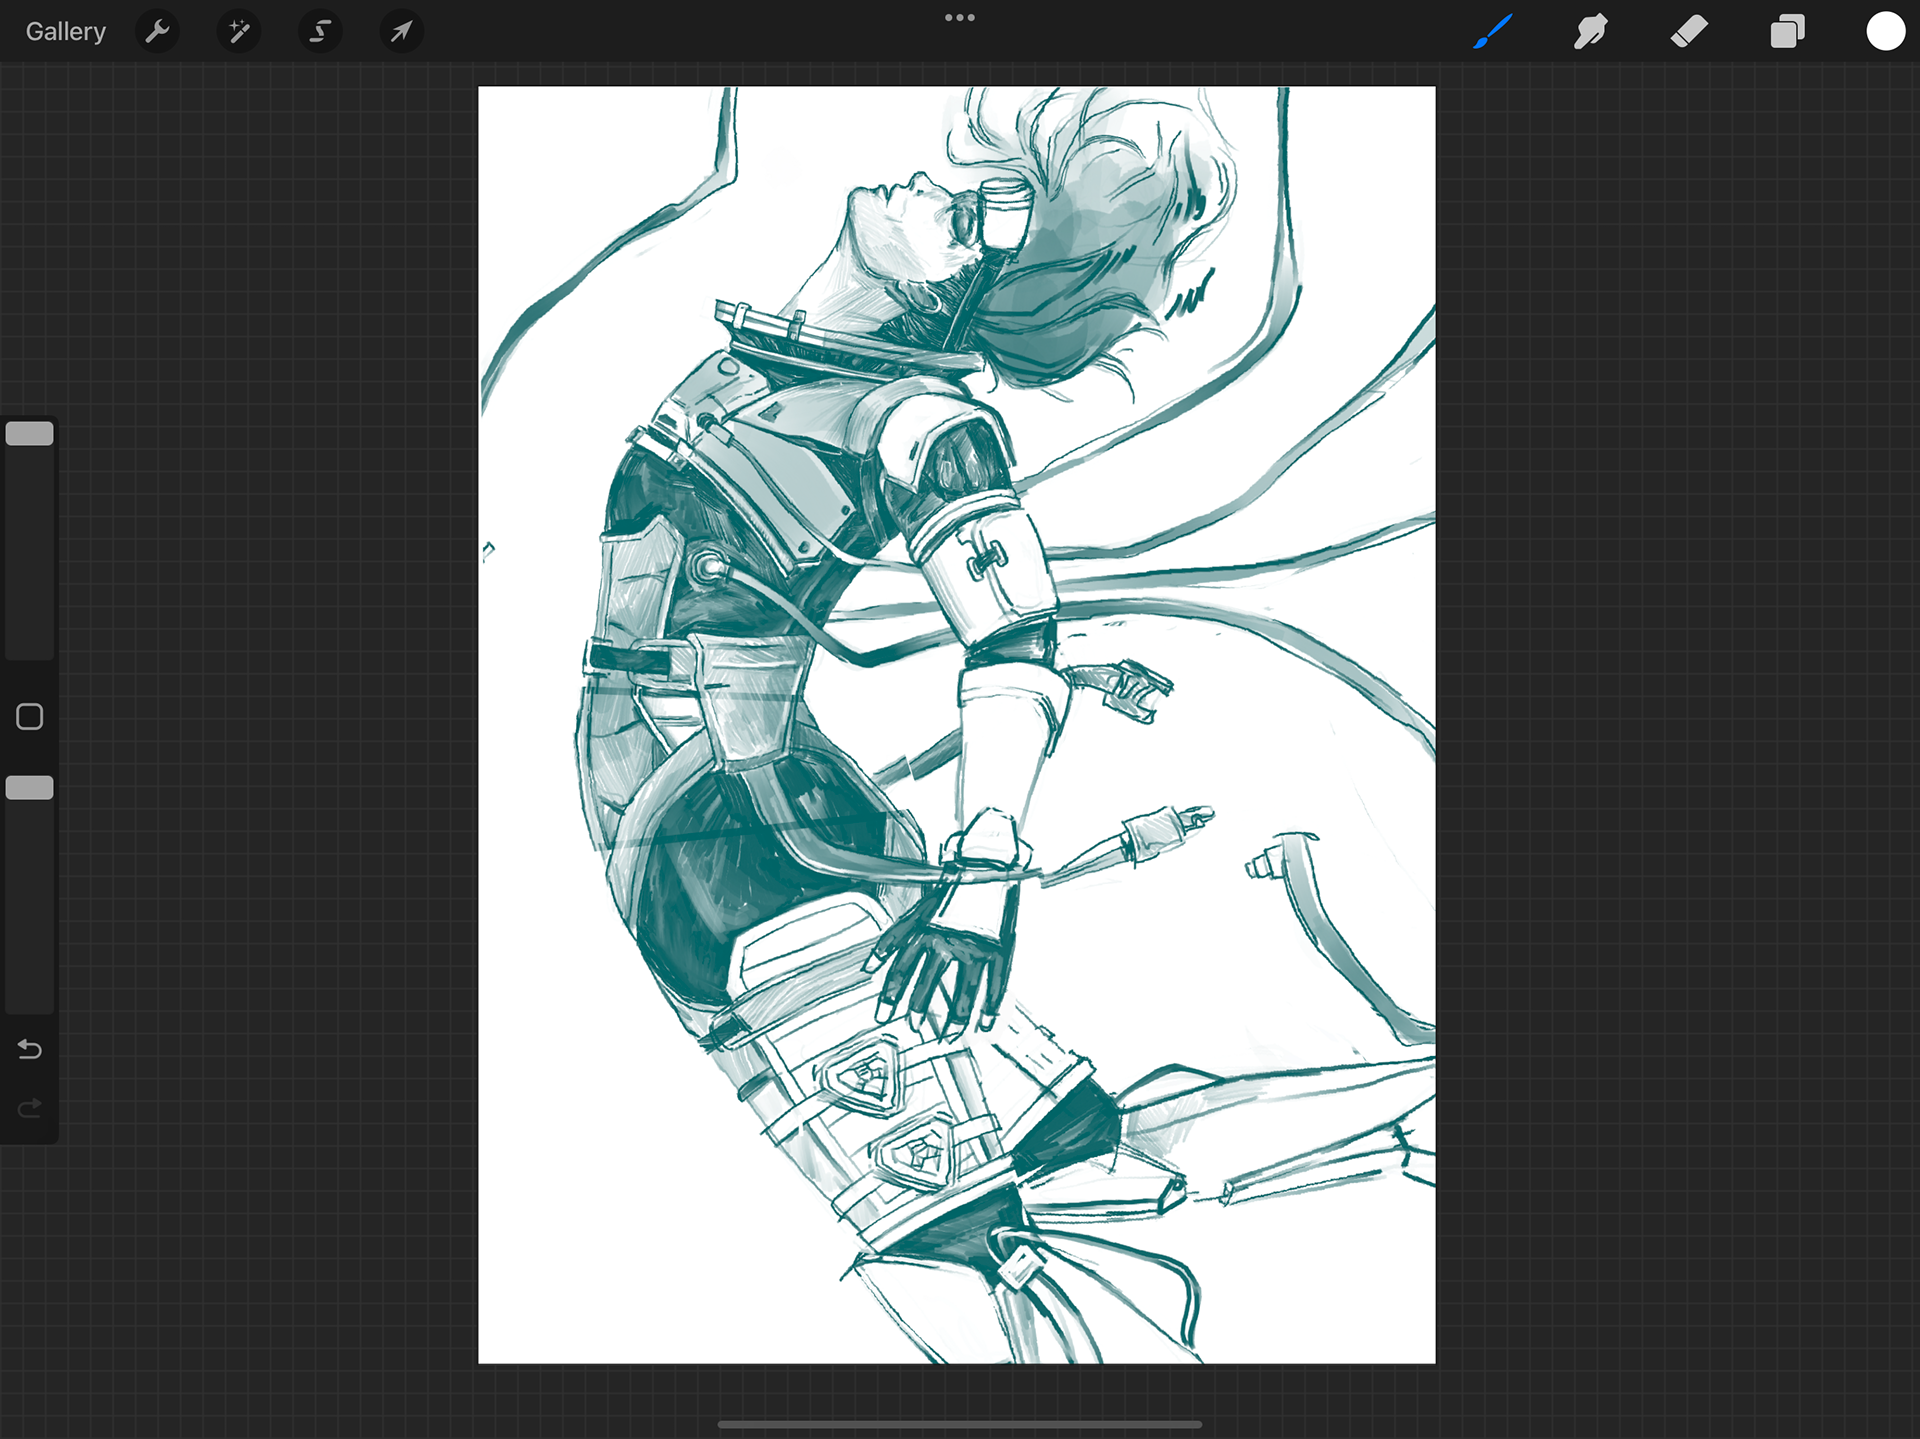Open Adjustments magic wand menu
1920x1439 pixels.
(x=239, y=32)
